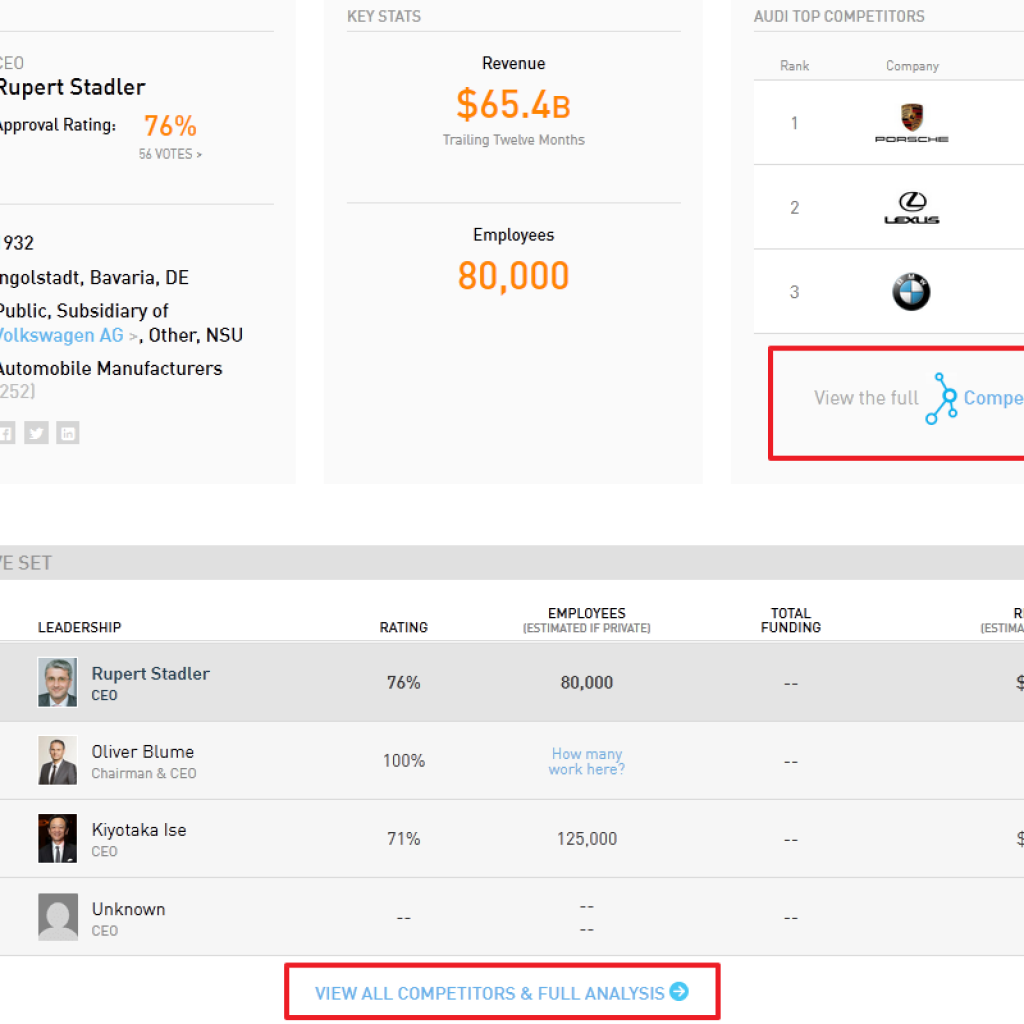Click the Ingolstadt, Bavaria, DE location
The height and width of the screenshot is (1024, 1024).
[x=94, y=278]
